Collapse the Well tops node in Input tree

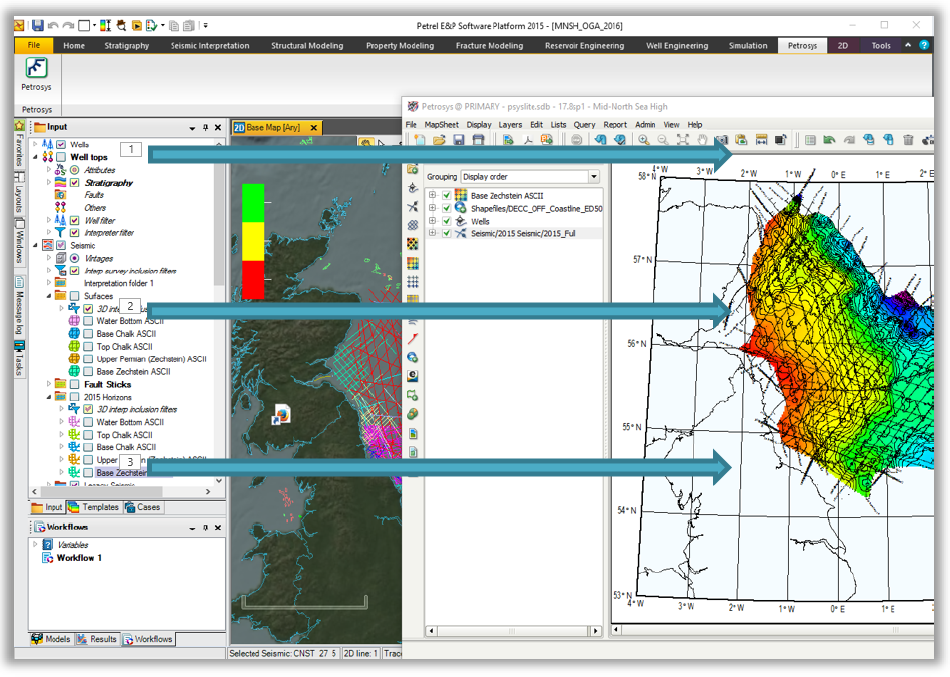pos(35,157)
